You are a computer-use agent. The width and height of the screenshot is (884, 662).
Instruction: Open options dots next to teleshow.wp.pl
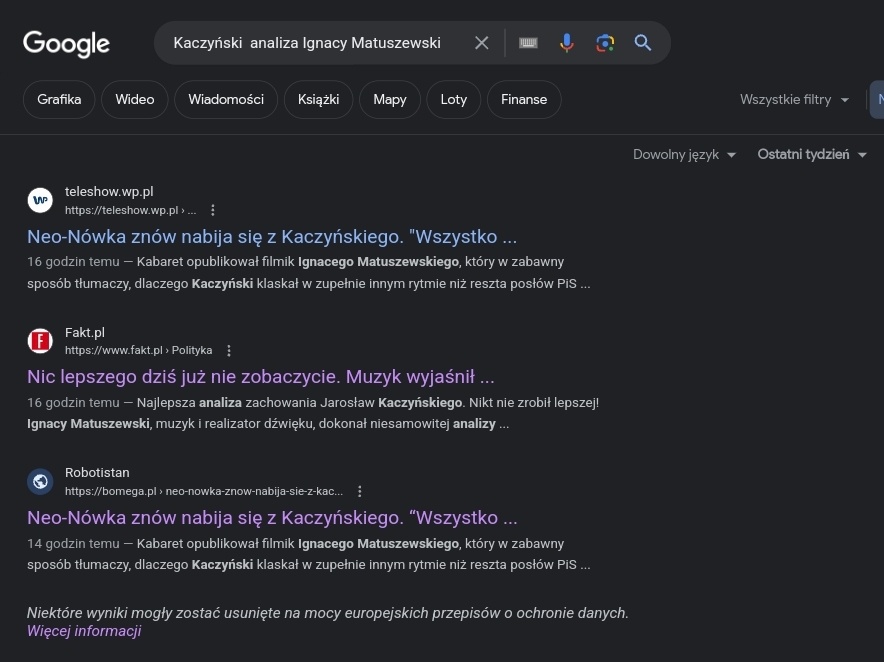point(213,210)
